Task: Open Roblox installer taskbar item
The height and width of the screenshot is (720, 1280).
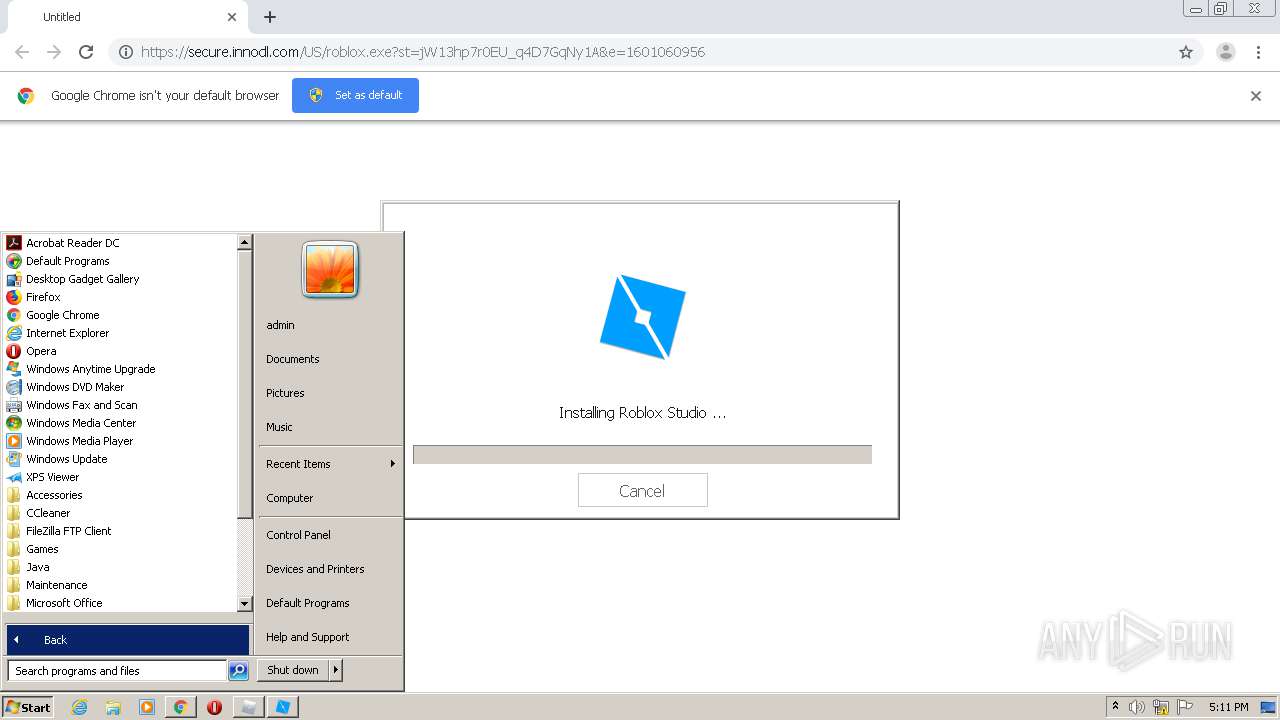Action: [283, 707]
